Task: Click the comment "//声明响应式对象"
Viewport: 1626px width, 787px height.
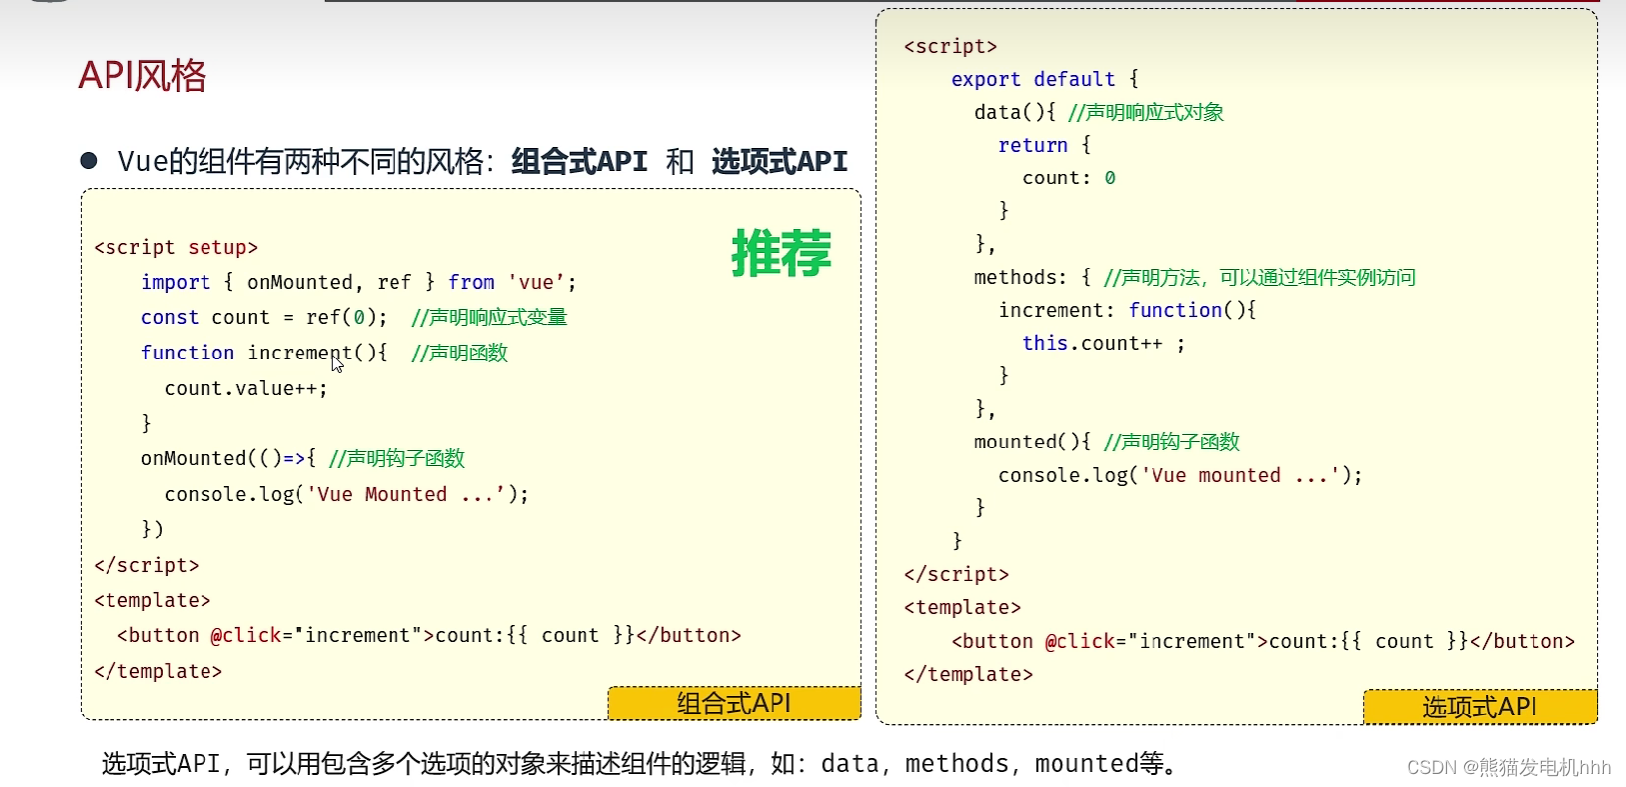Action: tap(1146, 112)
